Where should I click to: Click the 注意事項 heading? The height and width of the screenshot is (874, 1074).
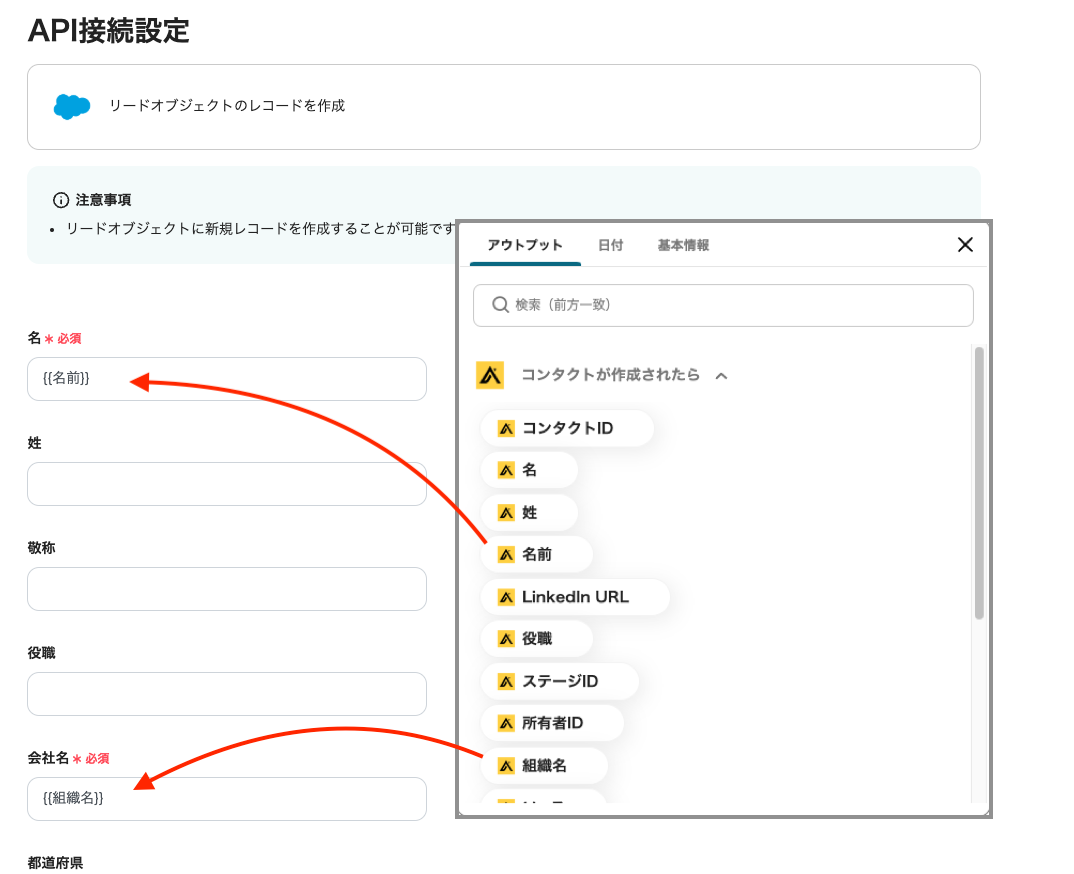click(x=103, y=200)
